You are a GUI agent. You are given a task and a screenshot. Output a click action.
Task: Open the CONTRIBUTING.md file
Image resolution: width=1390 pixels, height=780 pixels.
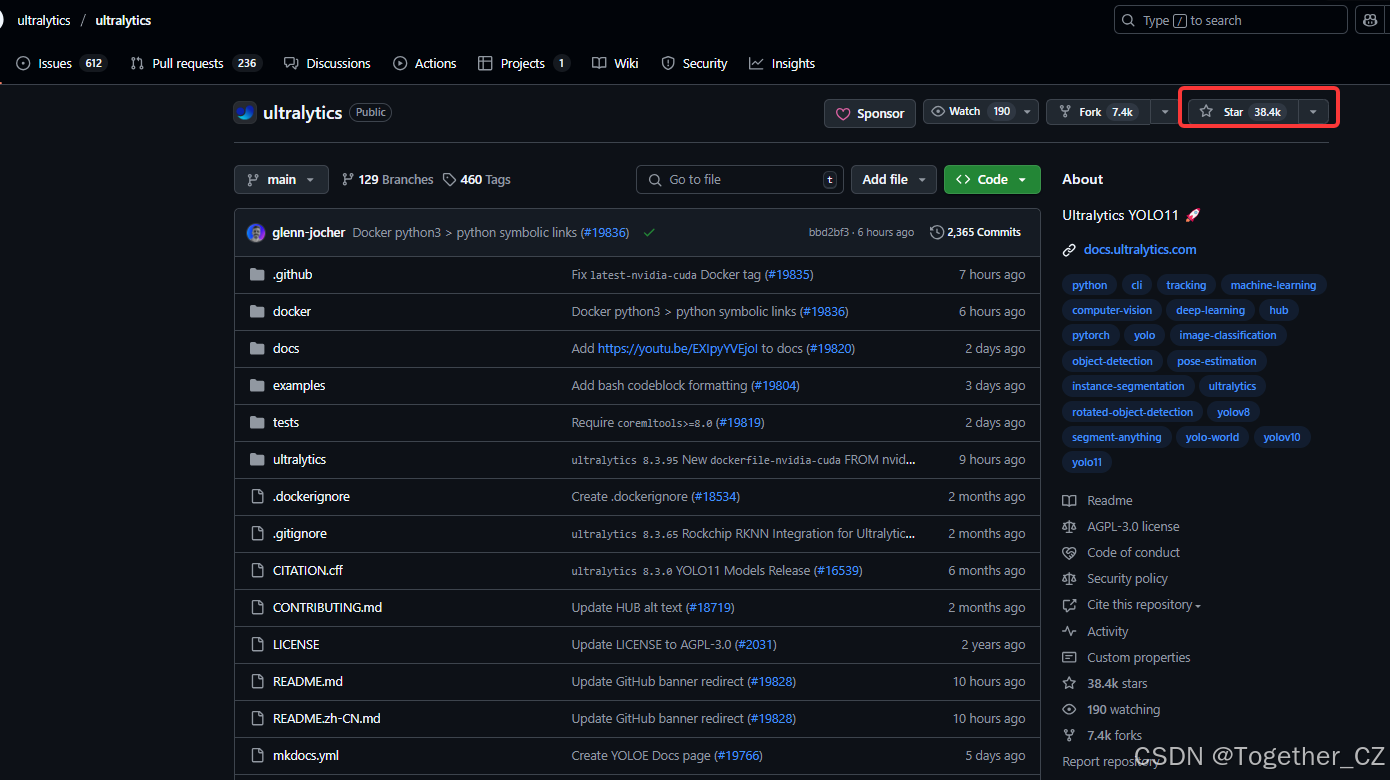point(327,607)
